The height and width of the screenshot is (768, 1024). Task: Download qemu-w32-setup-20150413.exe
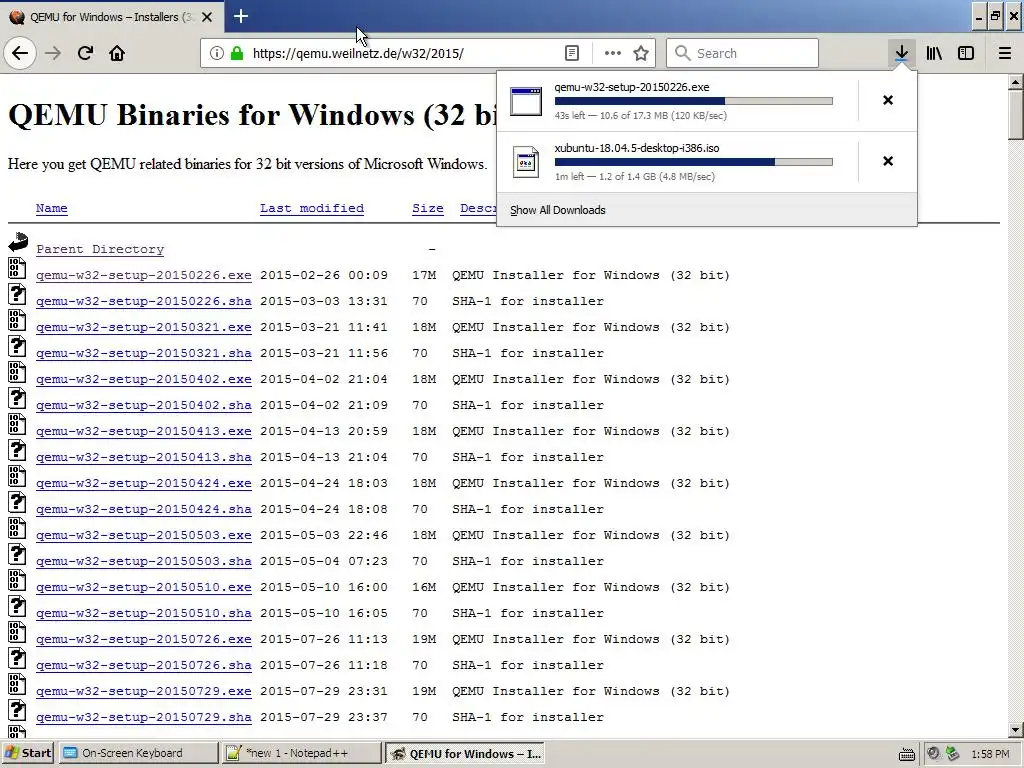(144, 432)
